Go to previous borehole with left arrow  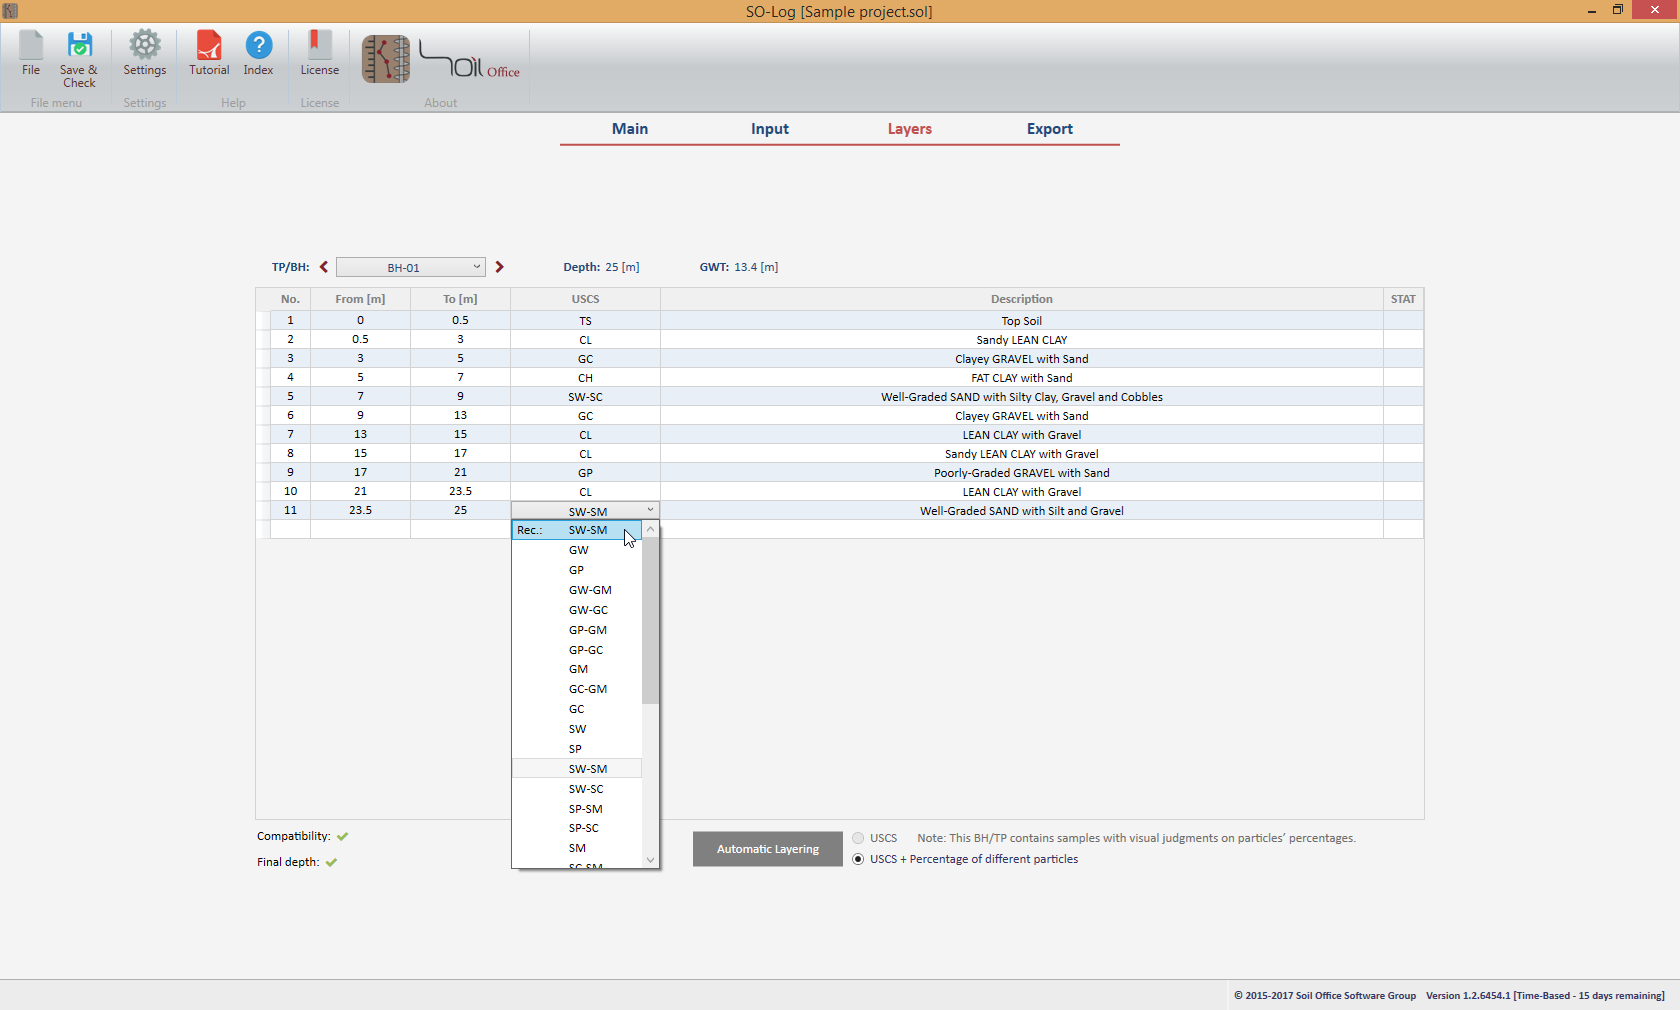pyautogui.click(x=324, y=267)
